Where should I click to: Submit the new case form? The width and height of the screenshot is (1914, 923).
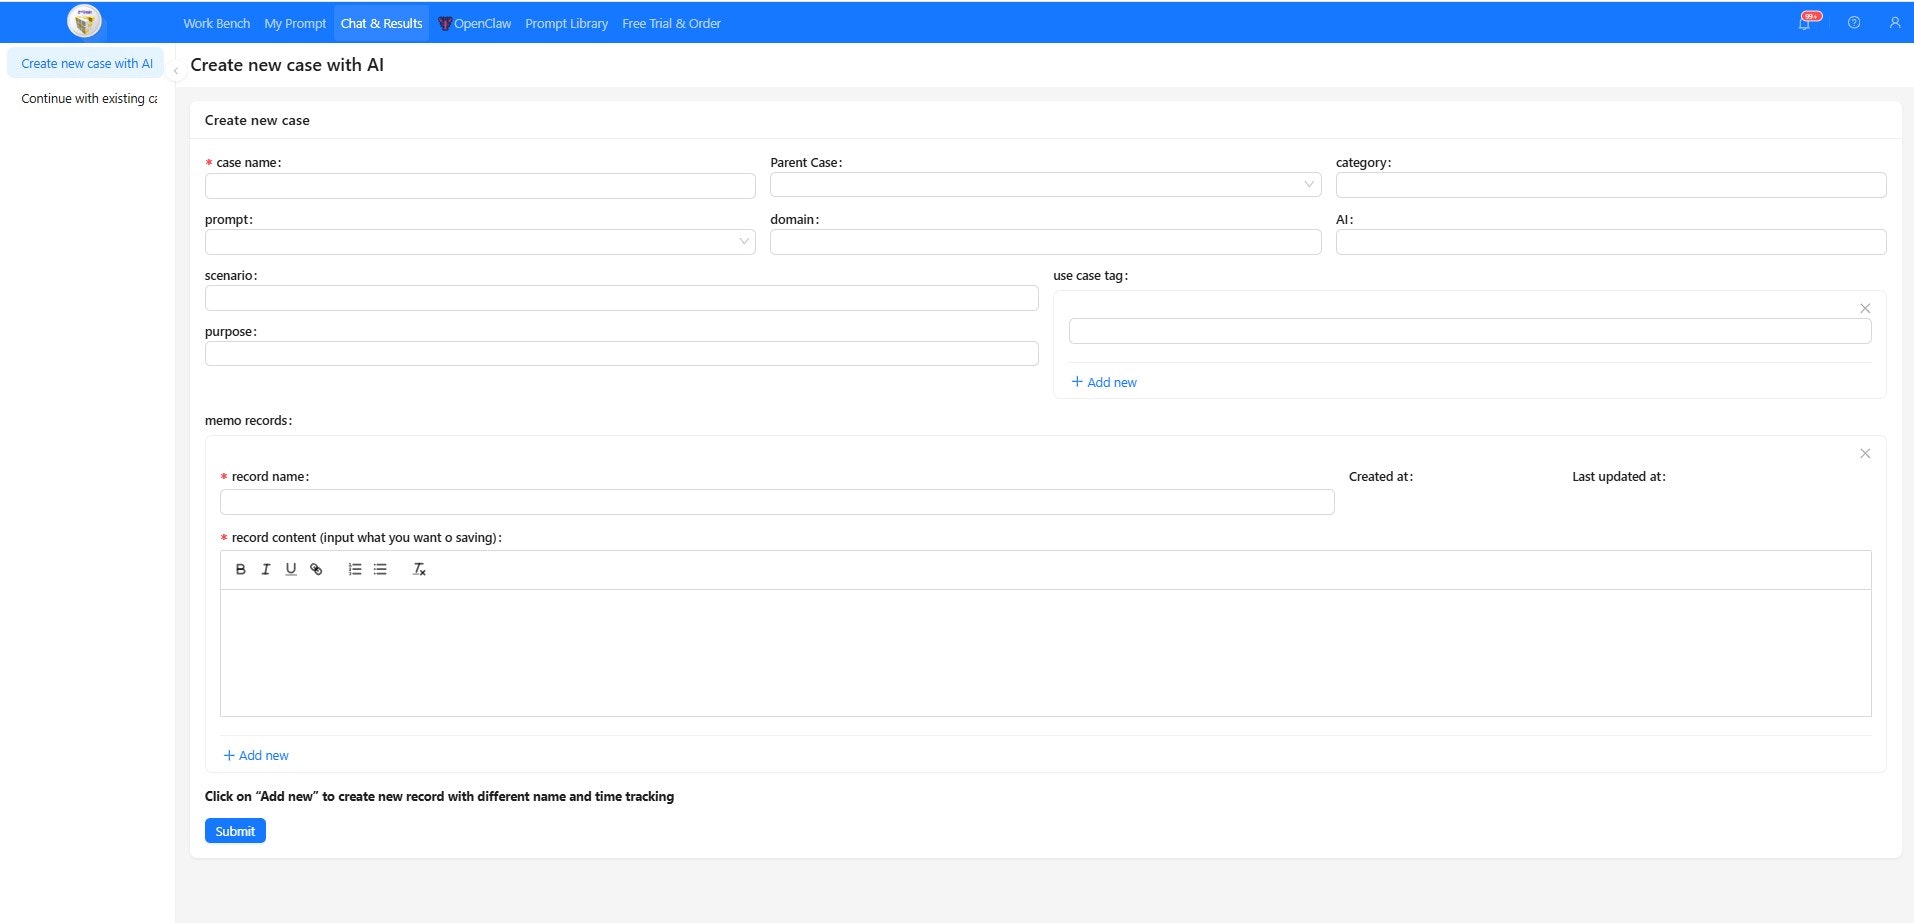point(234,830)
